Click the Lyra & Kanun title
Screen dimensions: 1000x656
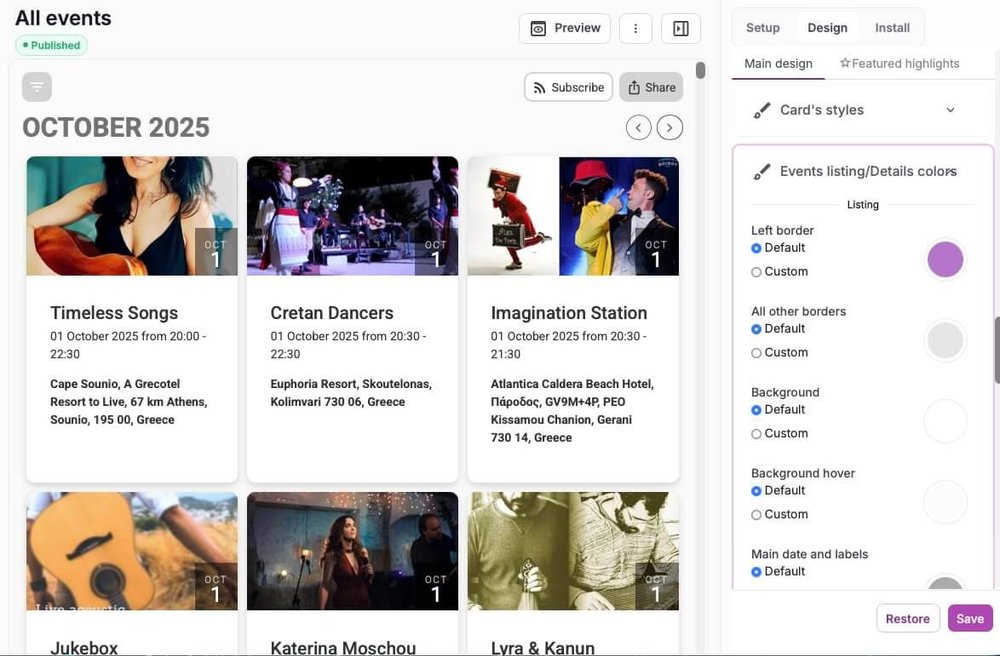[x=543, y=648]
